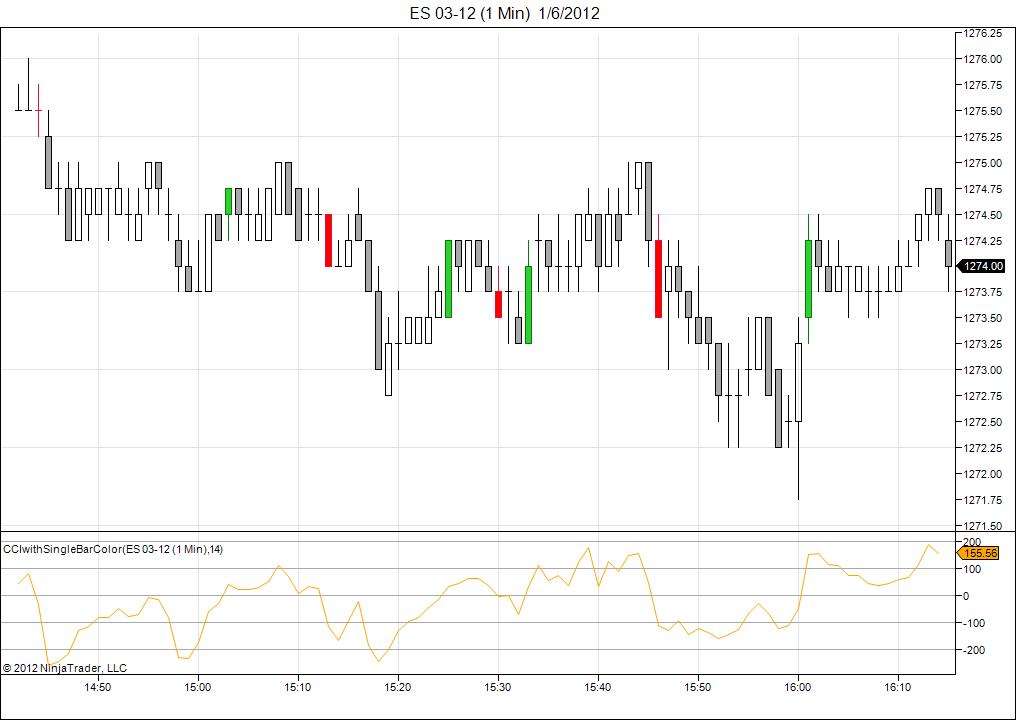The width and height of the screenshot is (1016, 720).
Task: Click price label 1274.50
Action: [984, 215]
